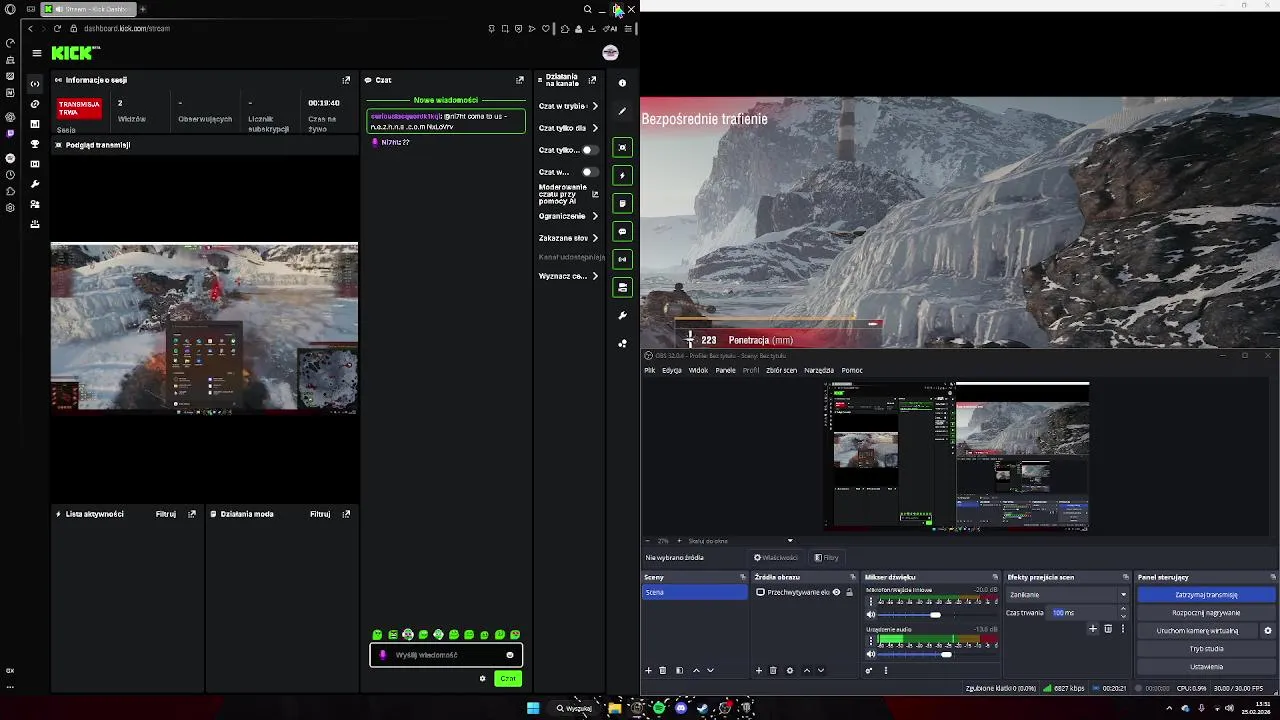
Task: Pop out the Informacje o sesji panel
Action: pos(346,80)
